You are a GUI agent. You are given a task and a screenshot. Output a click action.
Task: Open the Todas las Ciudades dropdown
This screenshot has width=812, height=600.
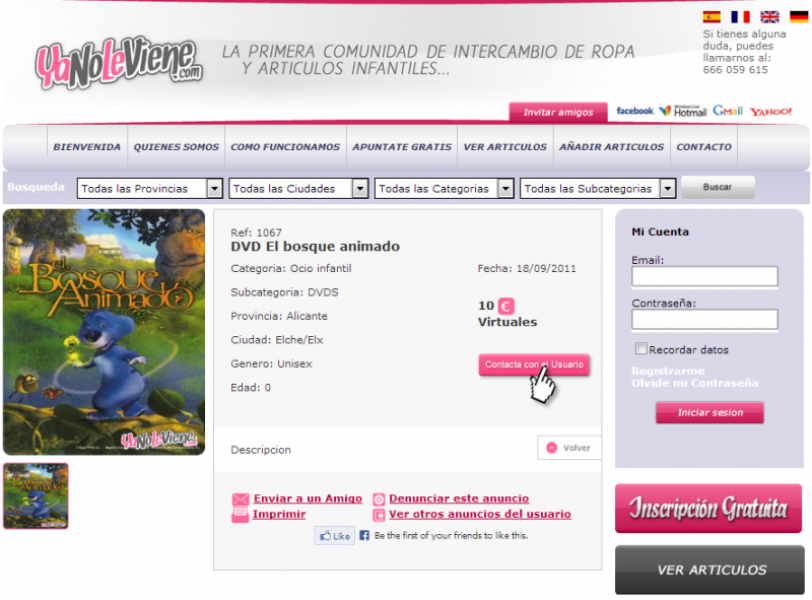pos(299,188)
